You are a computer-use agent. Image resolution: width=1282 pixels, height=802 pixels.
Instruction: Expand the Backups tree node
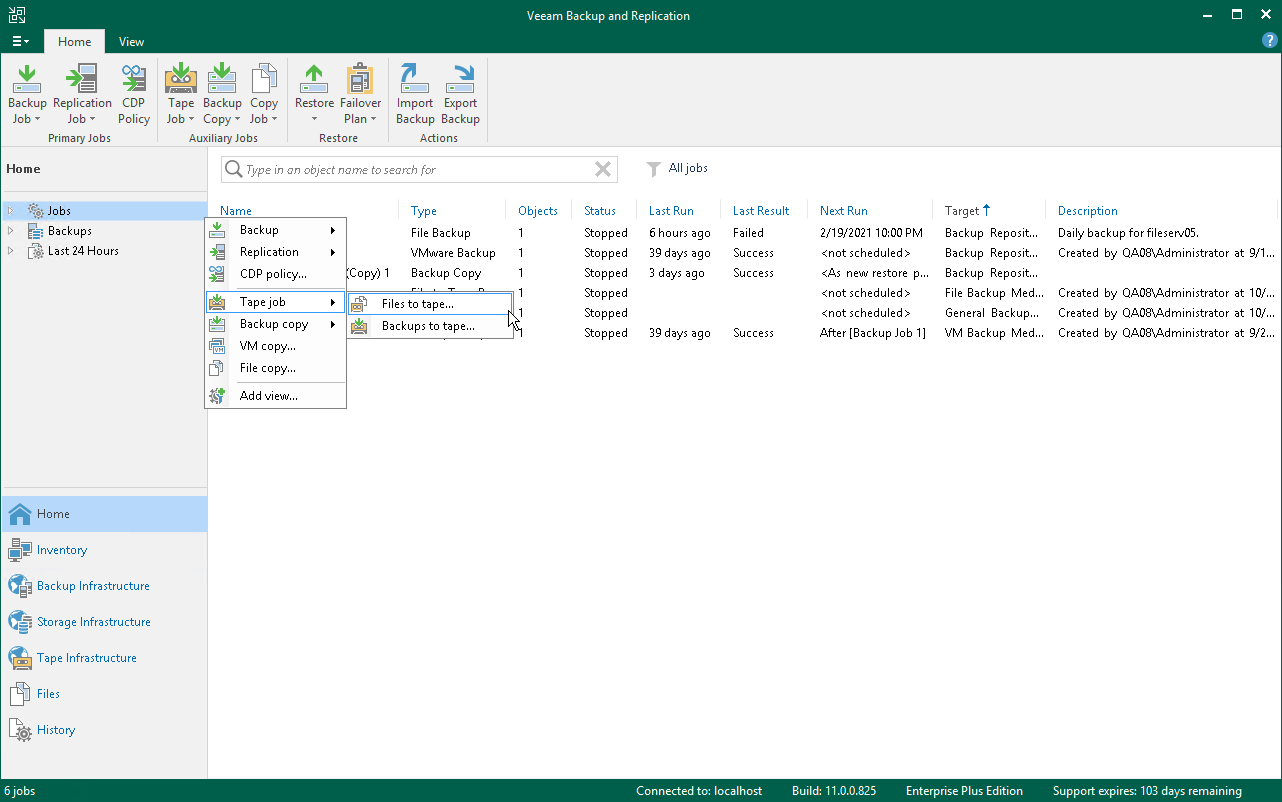point(12,231)
